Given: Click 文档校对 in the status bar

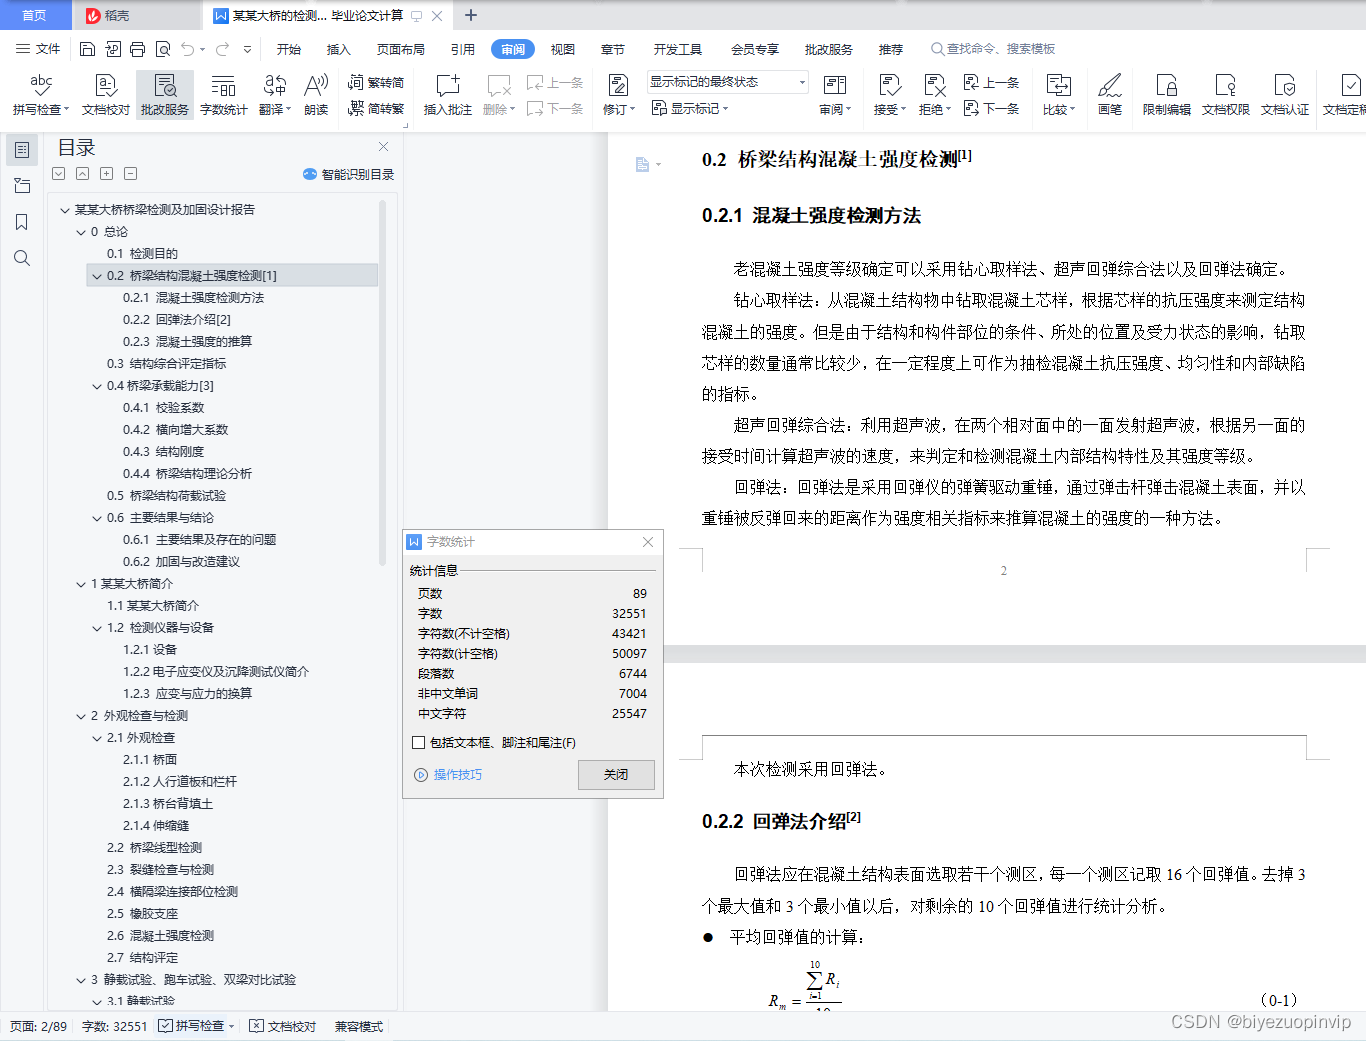Looking at the screenshot, I should pos(283,1026).
